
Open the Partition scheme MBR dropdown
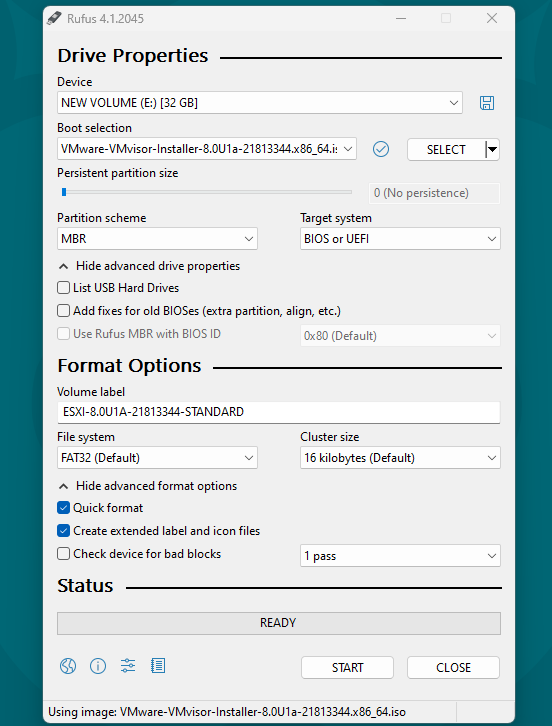[157, 239]
